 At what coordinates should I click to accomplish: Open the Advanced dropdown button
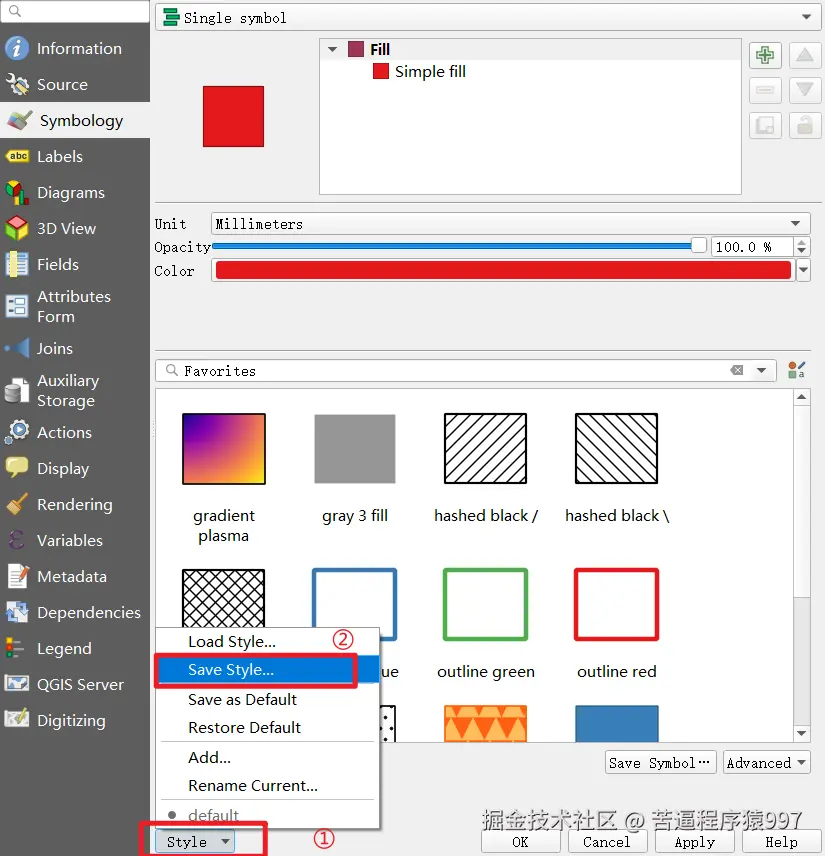[767, 762]
